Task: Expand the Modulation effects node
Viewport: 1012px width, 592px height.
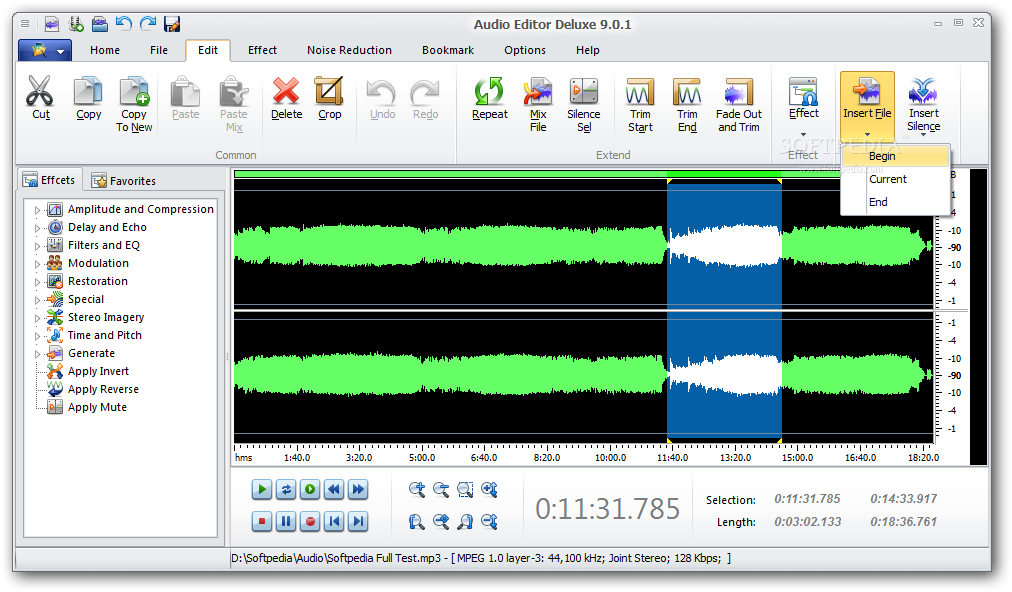Action: pyautogui.click(x=37, y=264)
